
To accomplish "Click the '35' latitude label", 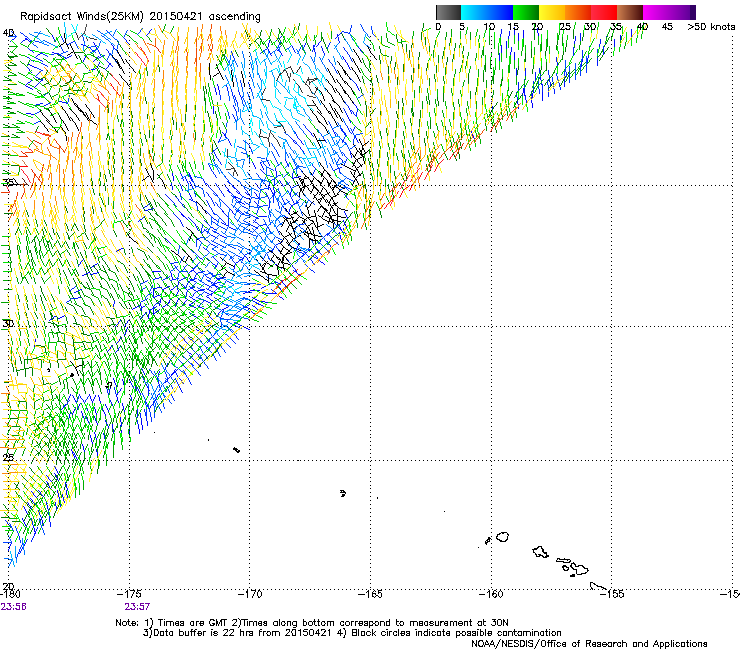I will click(x=8, y=182).
